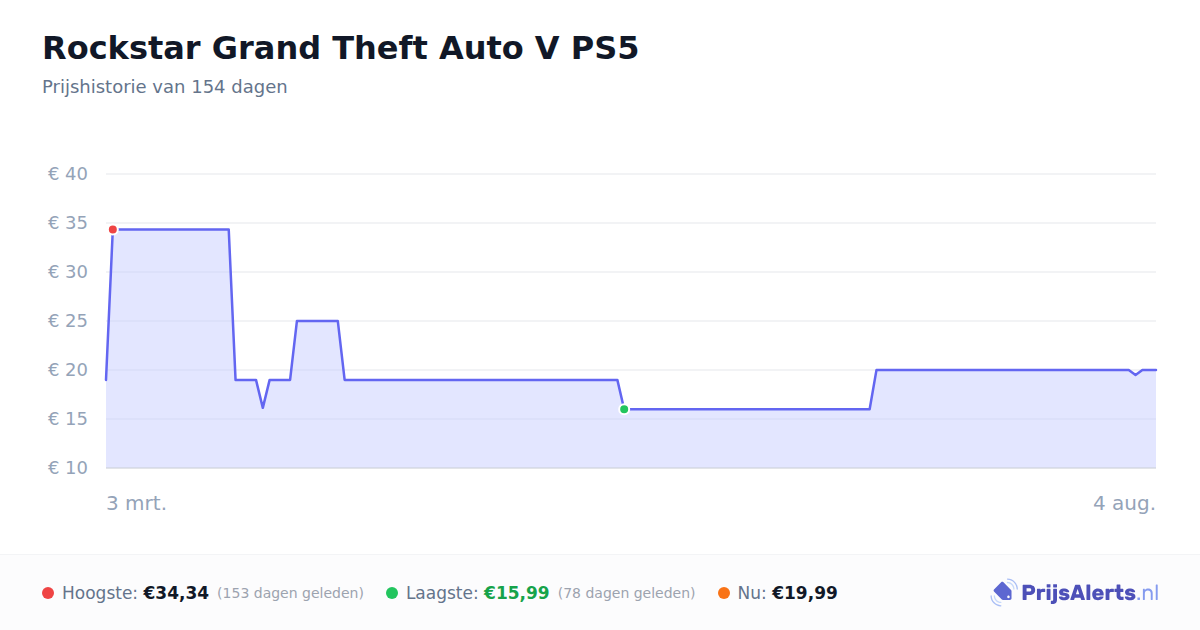Click the 78 dagen geleden note

pos(626,593)
